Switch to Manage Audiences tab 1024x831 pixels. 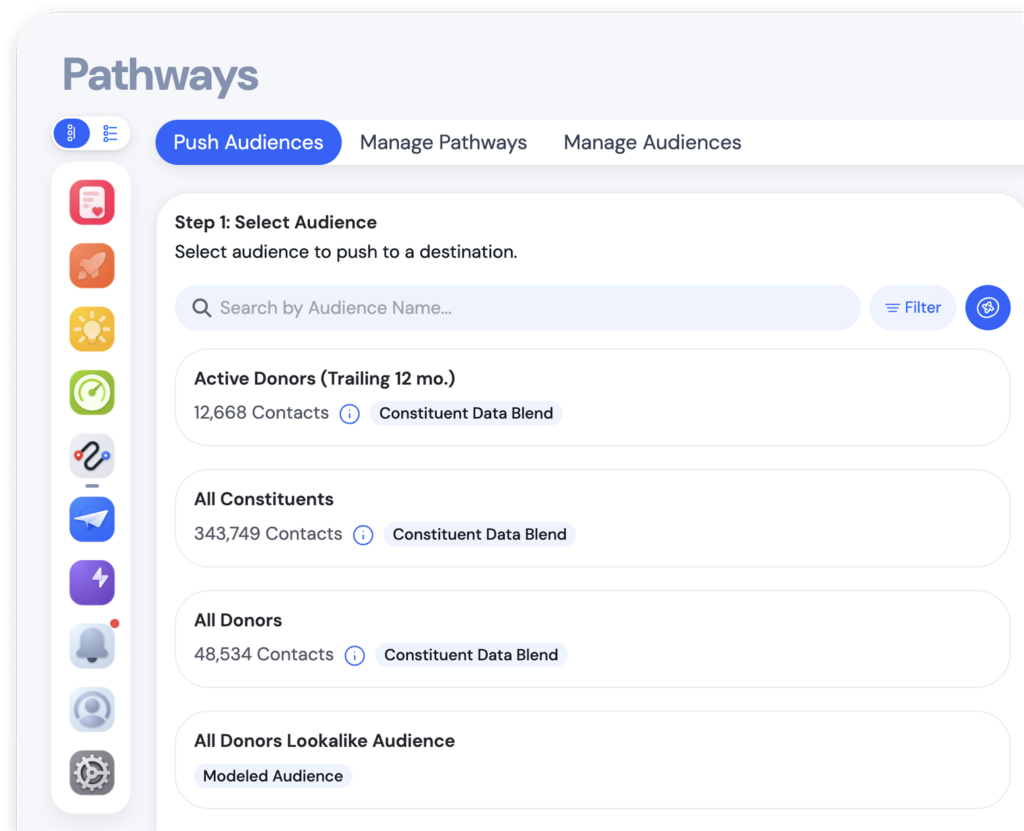point(652,142)
